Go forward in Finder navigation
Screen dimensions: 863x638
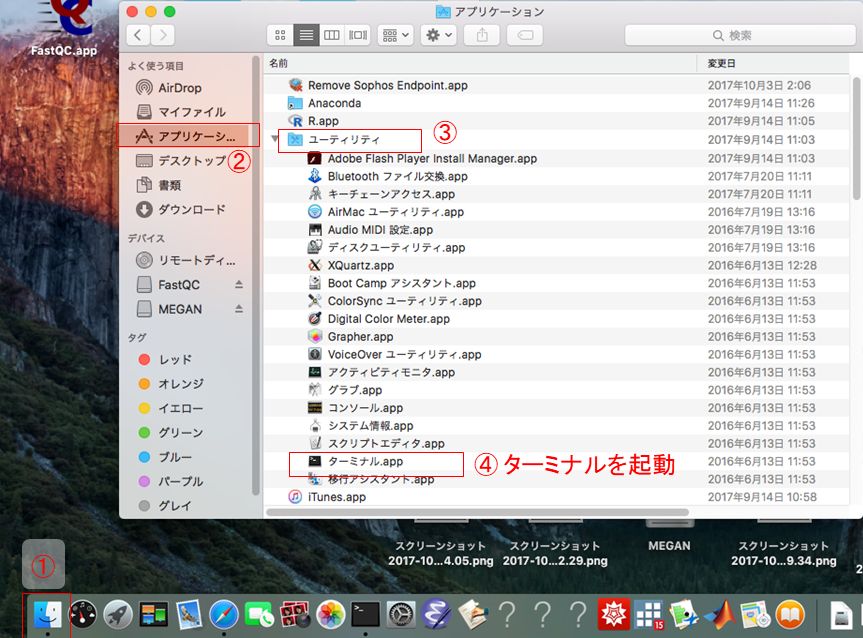pos(163,35)
